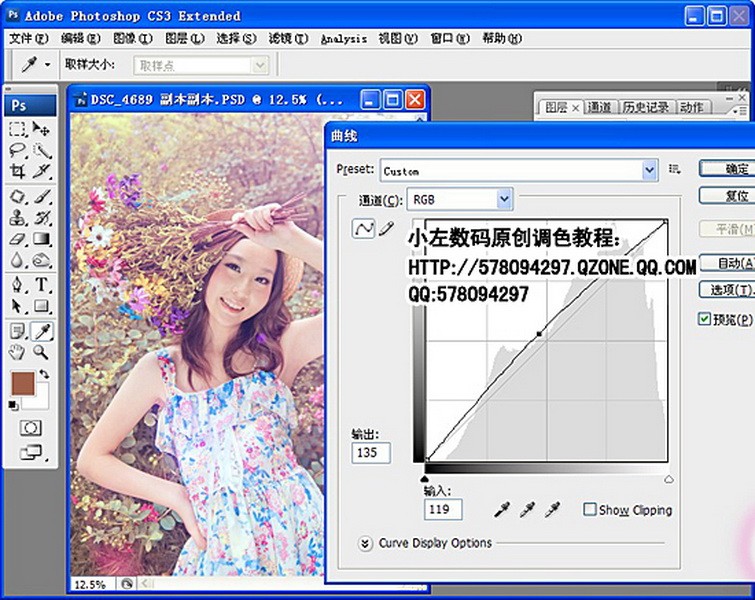Open the 取样大小 sample size dropdown
Screen dimensions: 755x600
(x=201, y=65)
